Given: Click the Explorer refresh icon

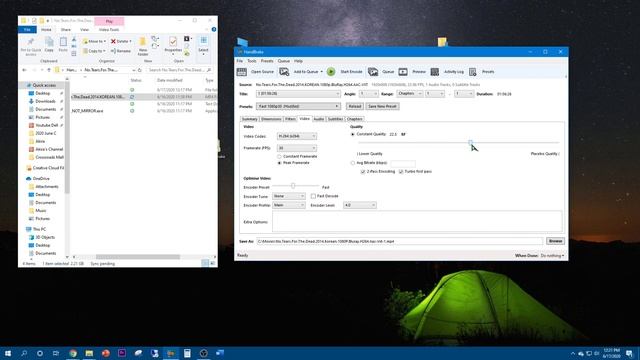Looking at the screenshot, I should 140,70.
